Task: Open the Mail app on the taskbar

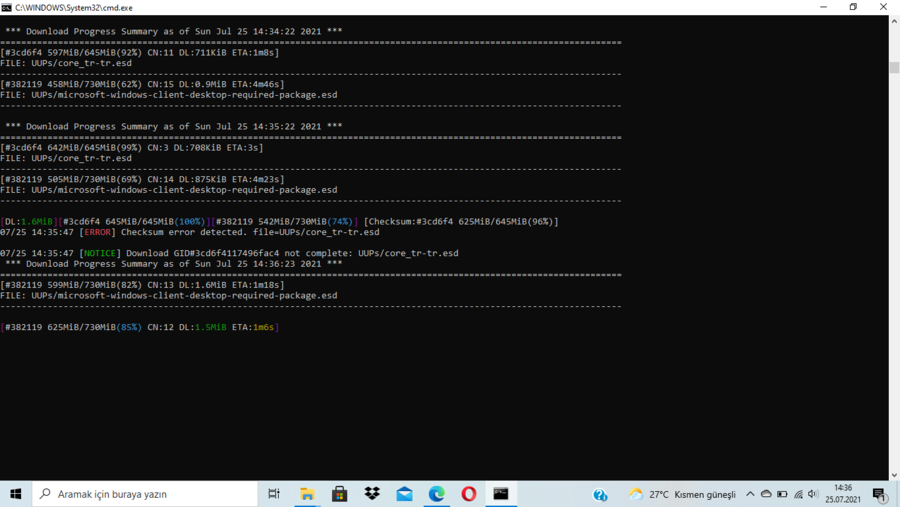Action: pos(404,494)
